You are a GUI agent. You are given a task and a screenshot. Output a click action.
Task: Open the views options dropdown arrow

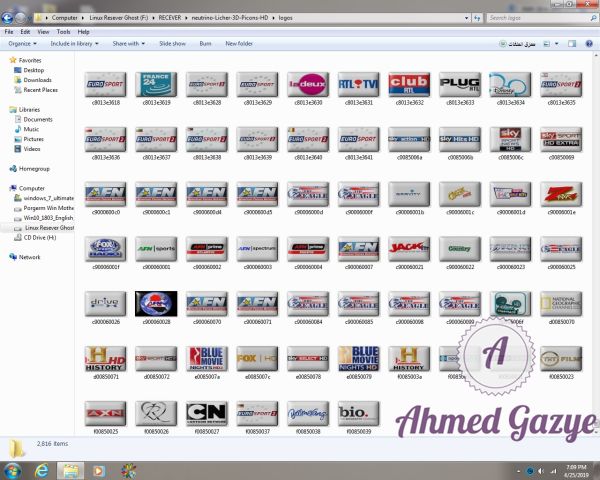pos(556,44)
